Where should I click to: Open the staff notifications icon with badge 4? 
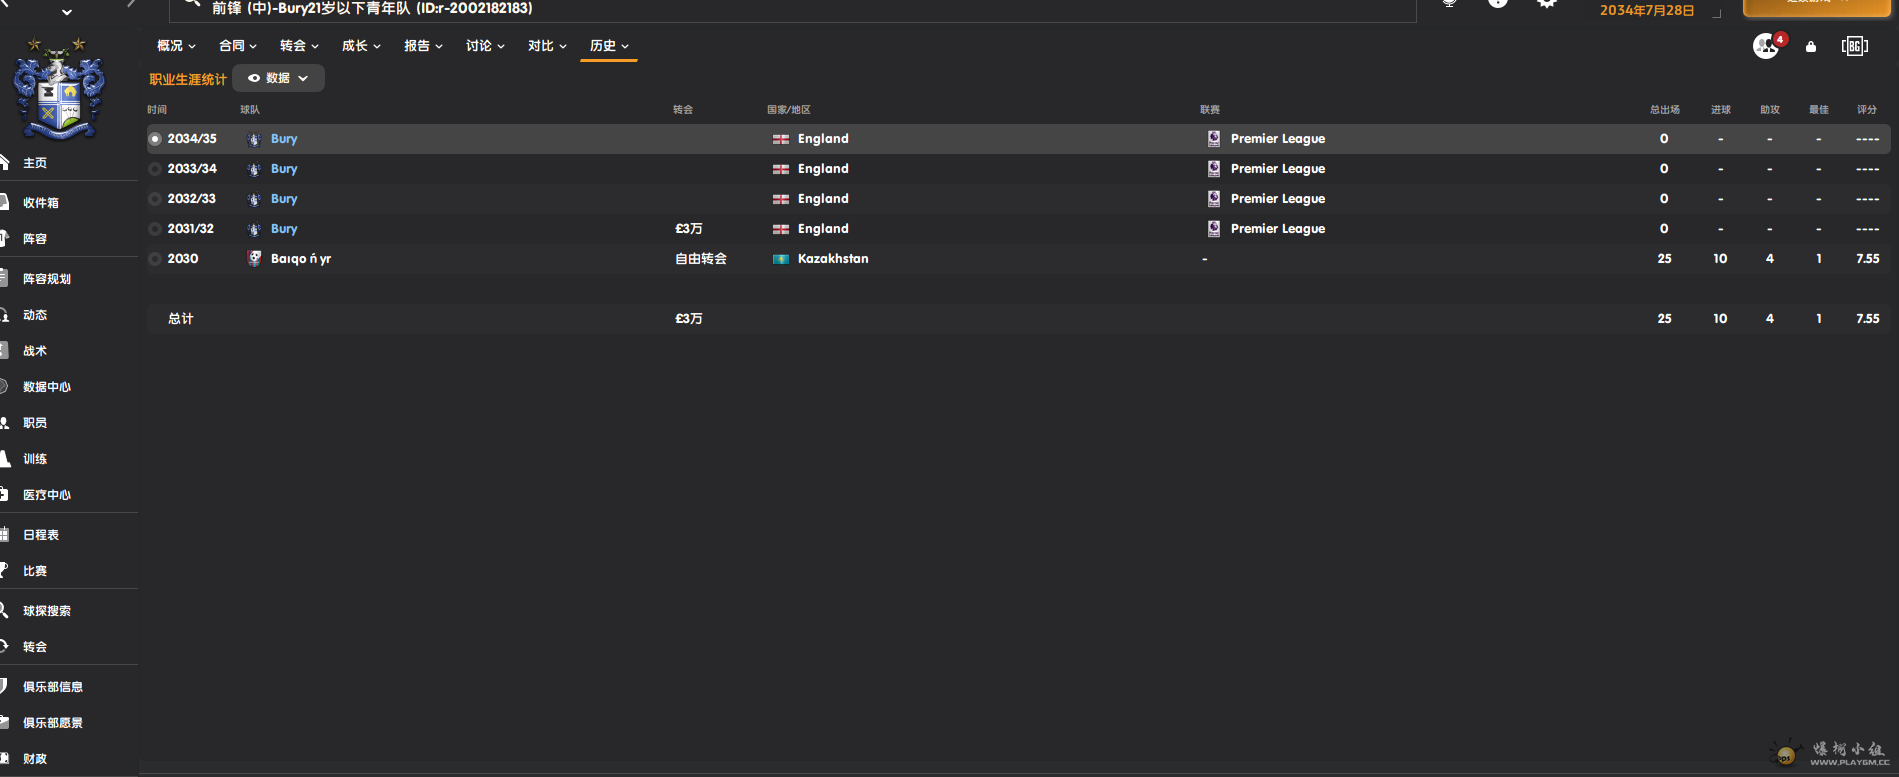point(1768,46)
